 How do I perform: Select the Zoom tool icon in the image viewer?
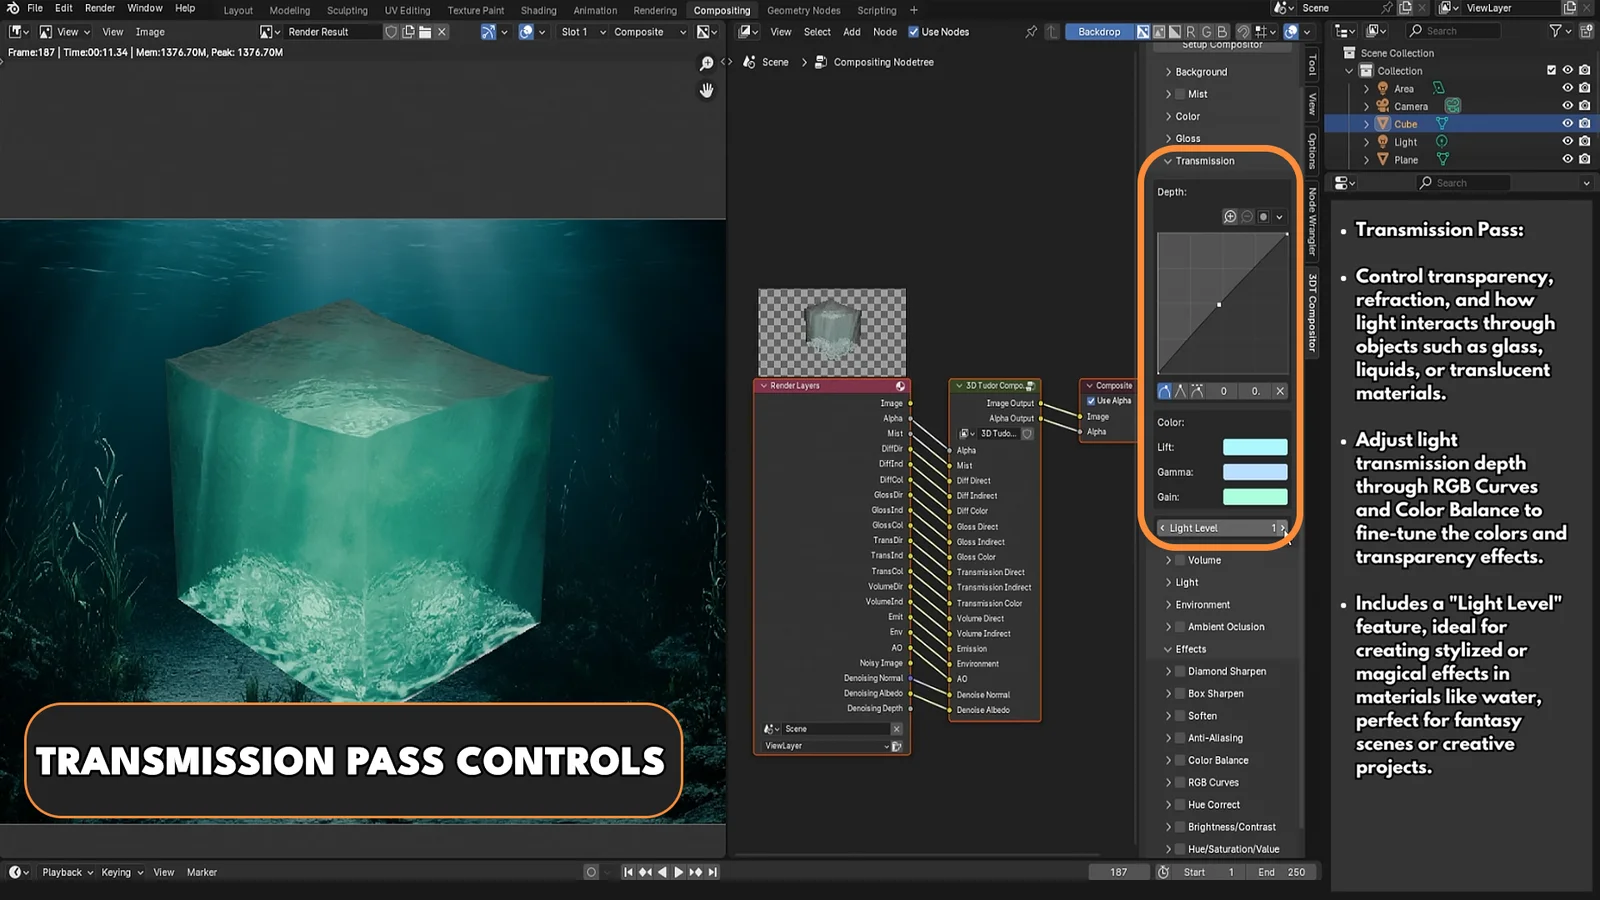pos(707,63)
